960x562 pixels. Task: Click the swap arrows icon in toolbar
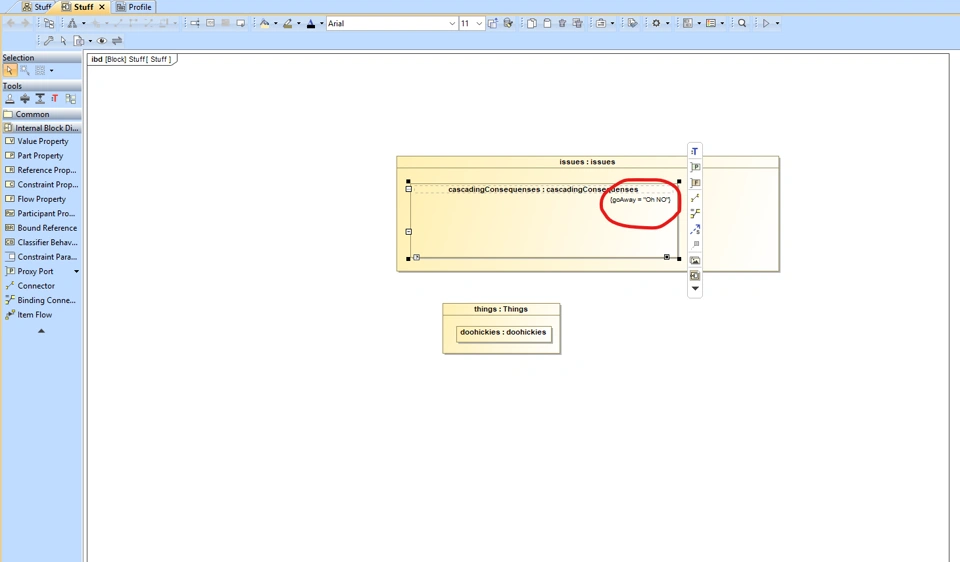coord(117,40)
